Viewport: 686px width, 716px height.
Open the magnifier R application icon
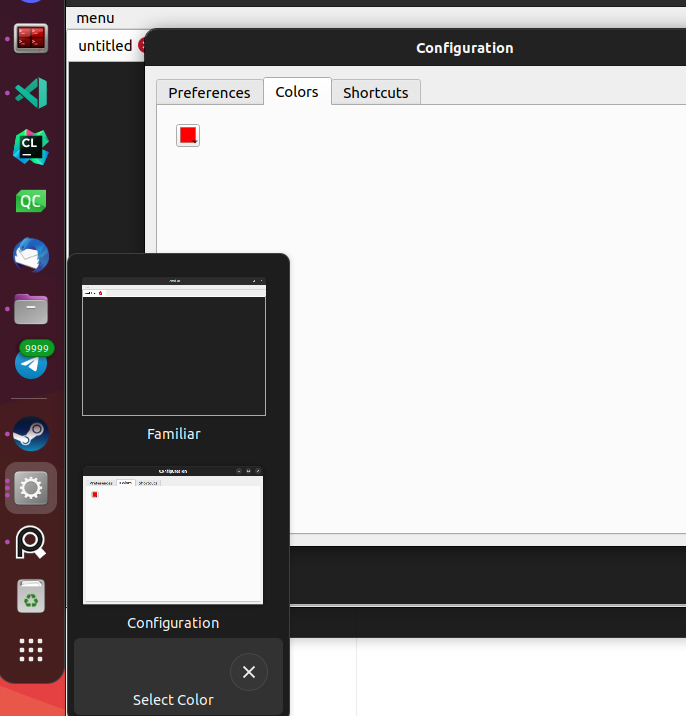(31, 542)
